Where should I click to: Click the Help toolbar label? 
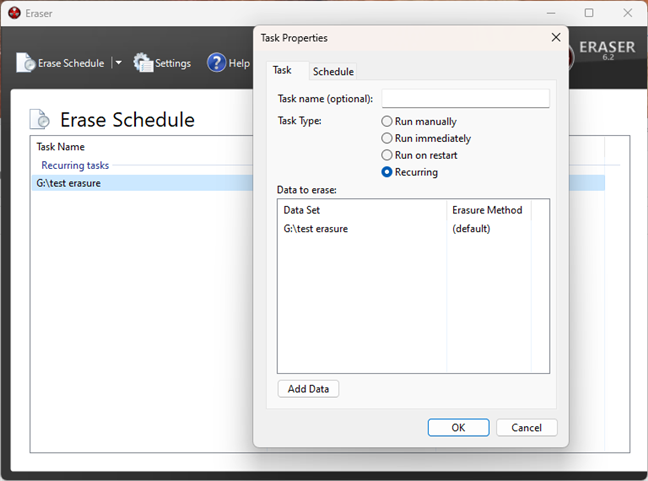(239, 63)
